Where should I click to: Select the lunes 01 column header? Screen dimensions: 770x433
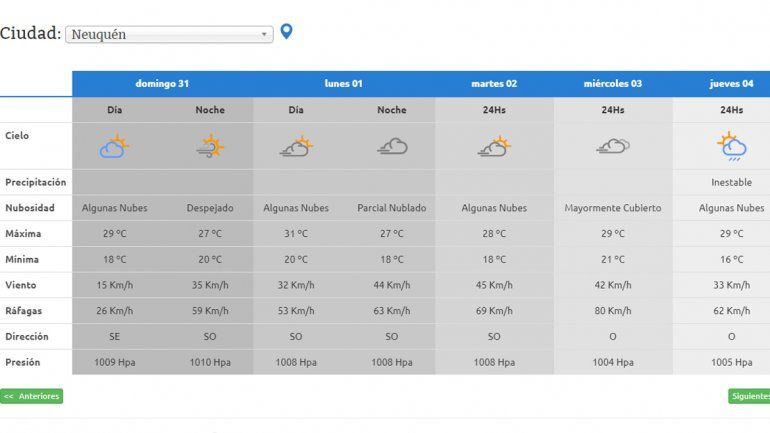point(343,84)
